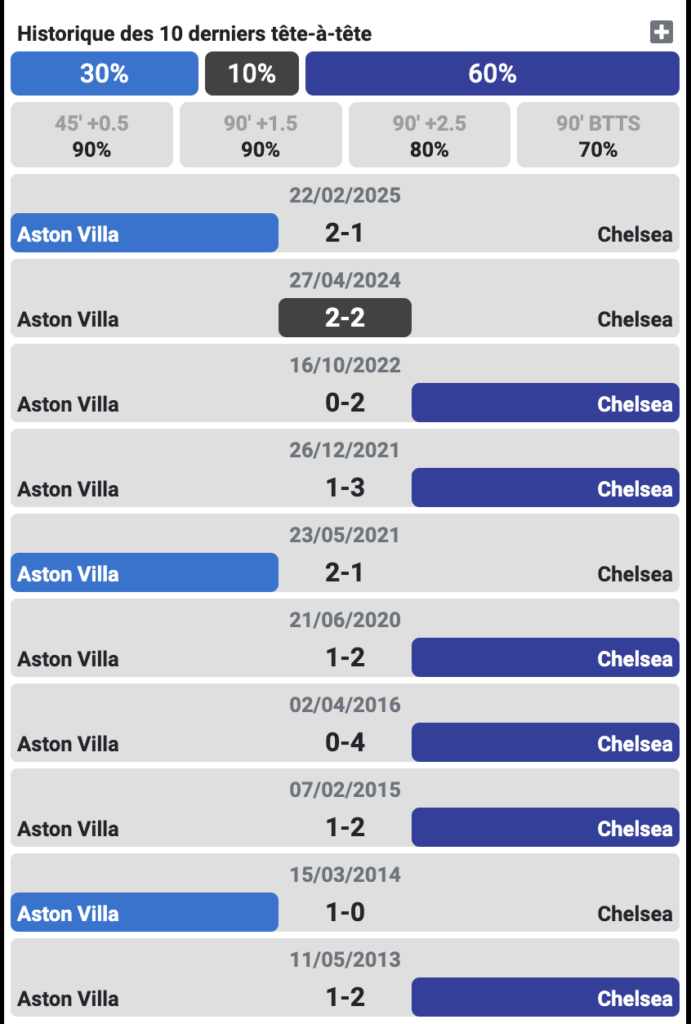Select the 90' +1.5 stat tab
The height and width of the screenshot is (1024, 691).
click(x=260, y=137)
